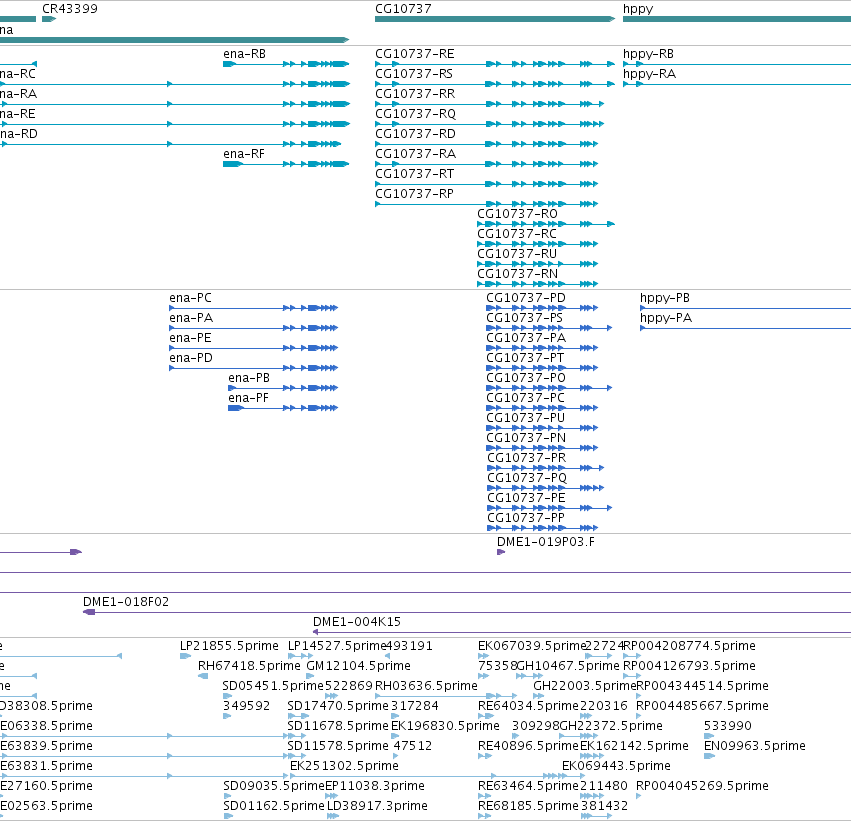
Task: Select the ena-PE protein label
Action: pos(190,338)
